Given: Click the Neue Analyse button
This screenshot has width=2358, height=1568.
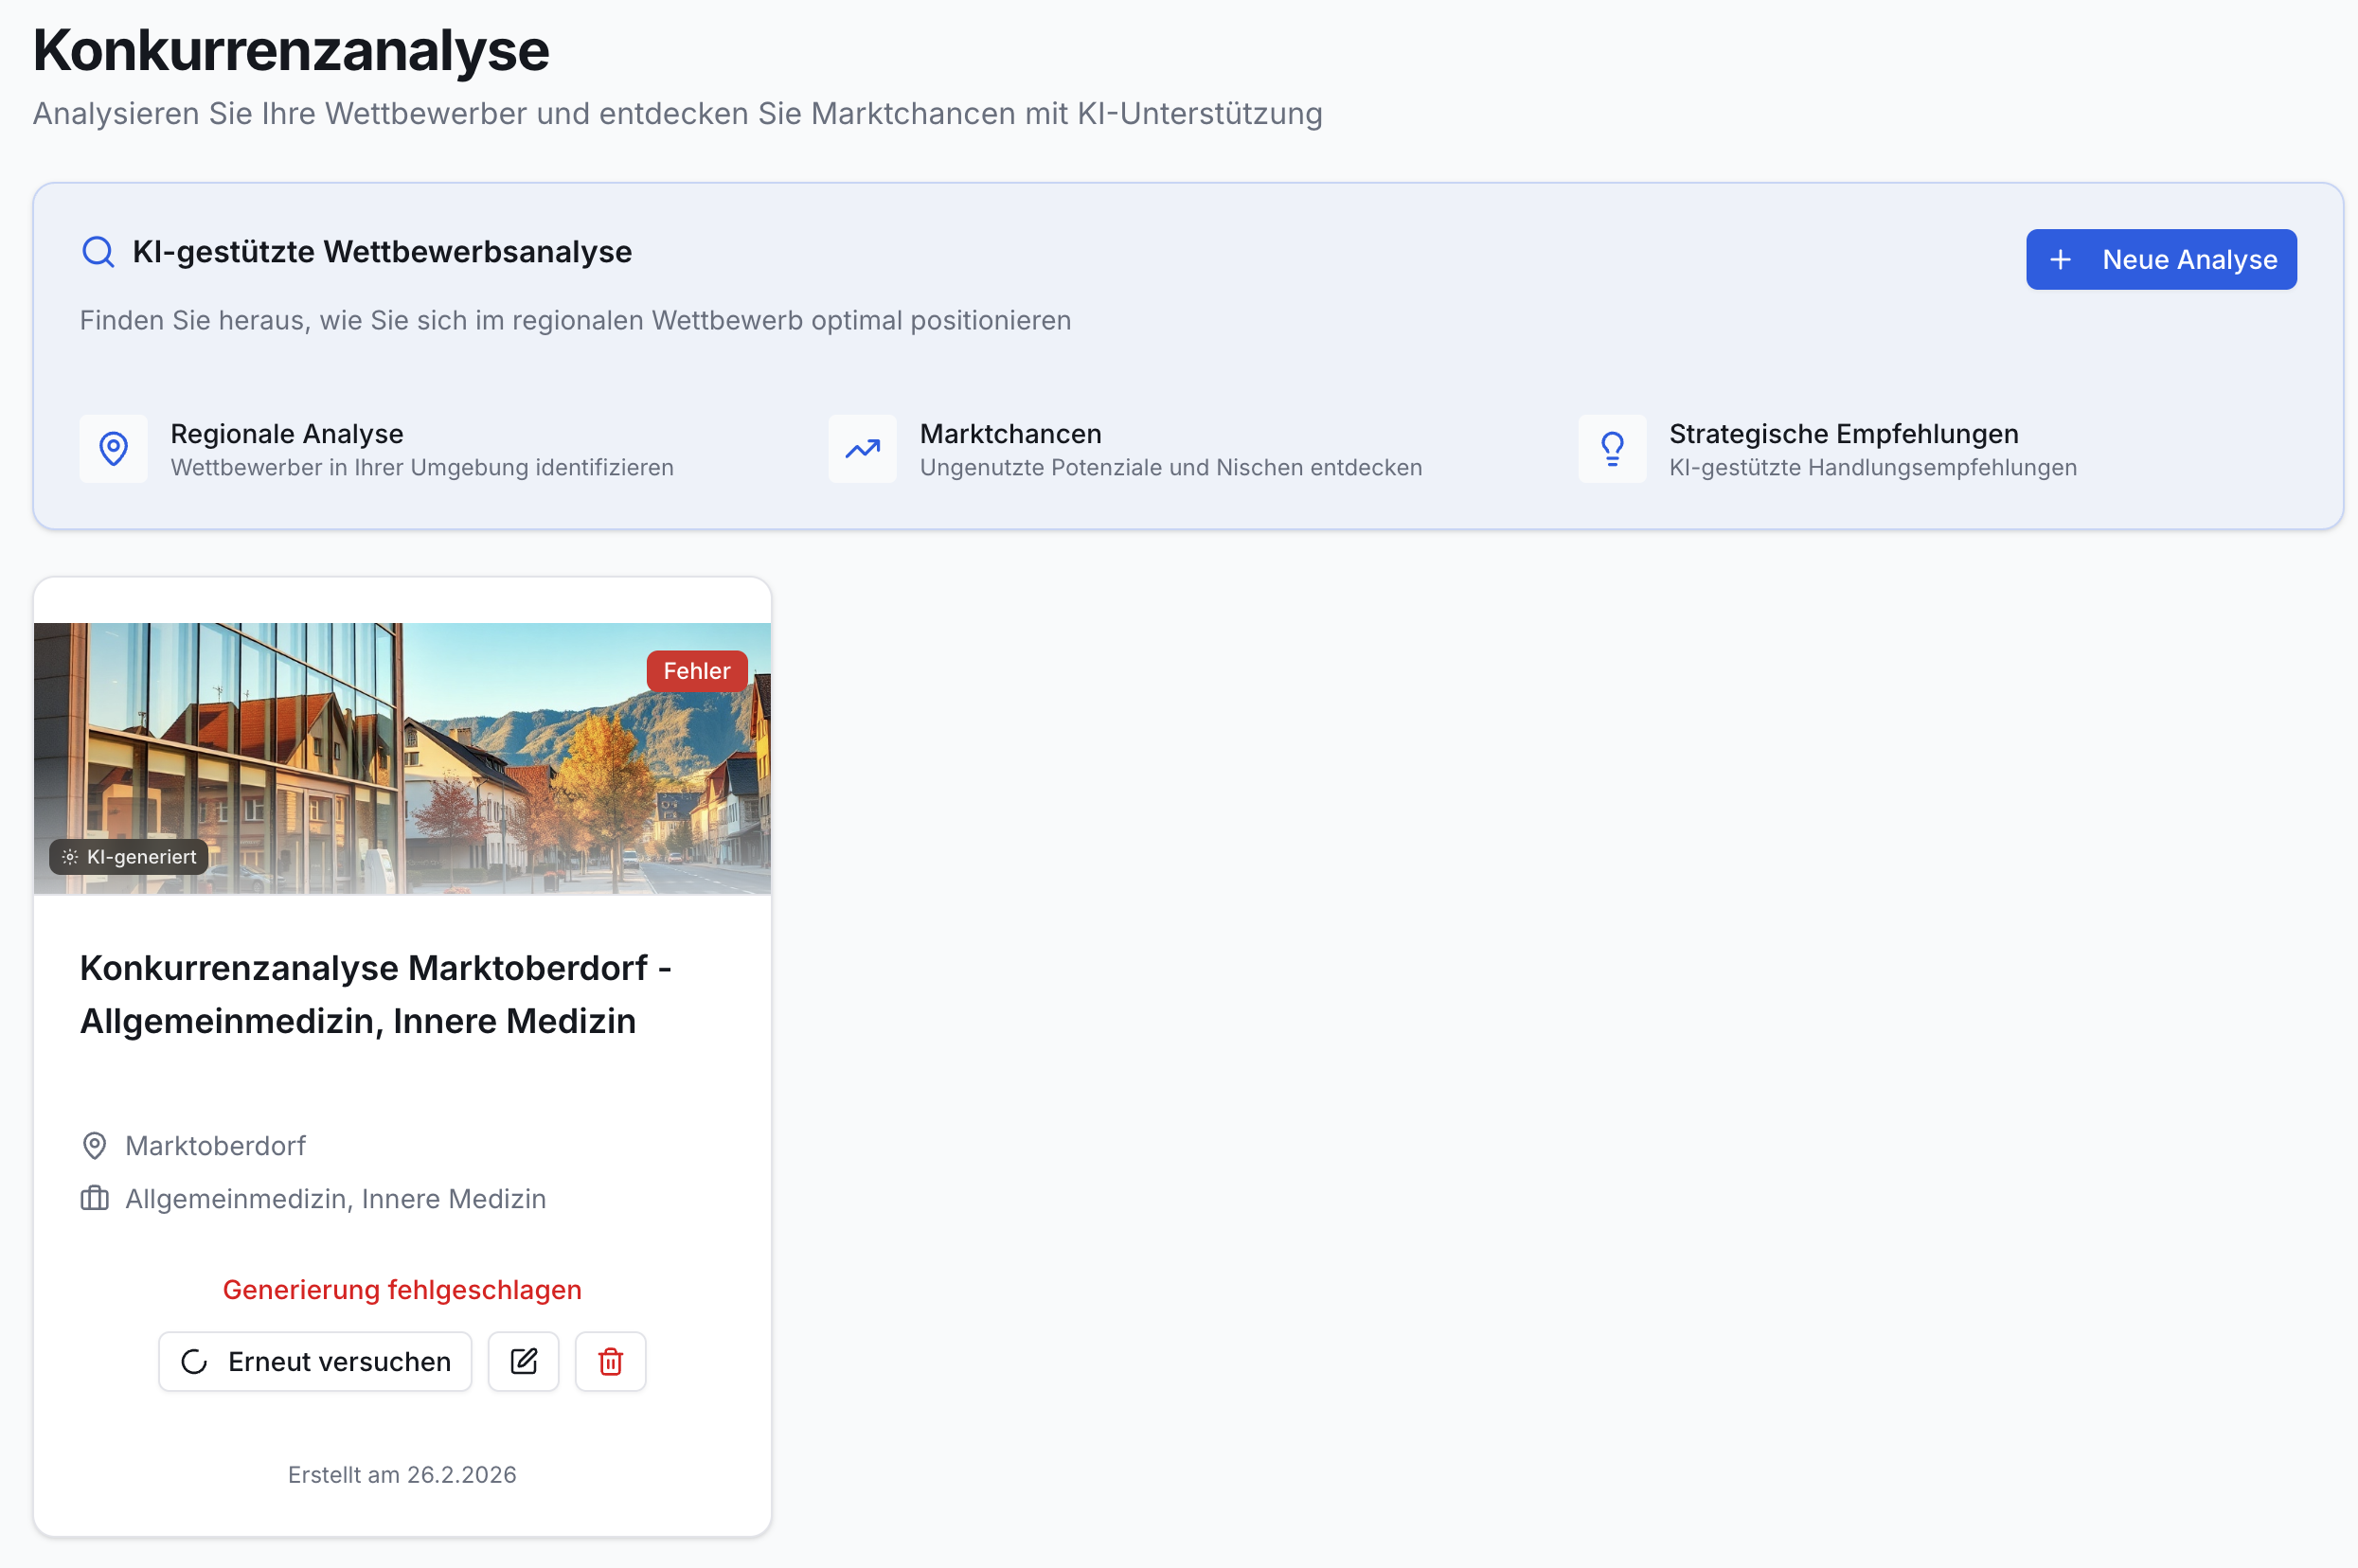Looking at the screenshot, I should 2161,259.
